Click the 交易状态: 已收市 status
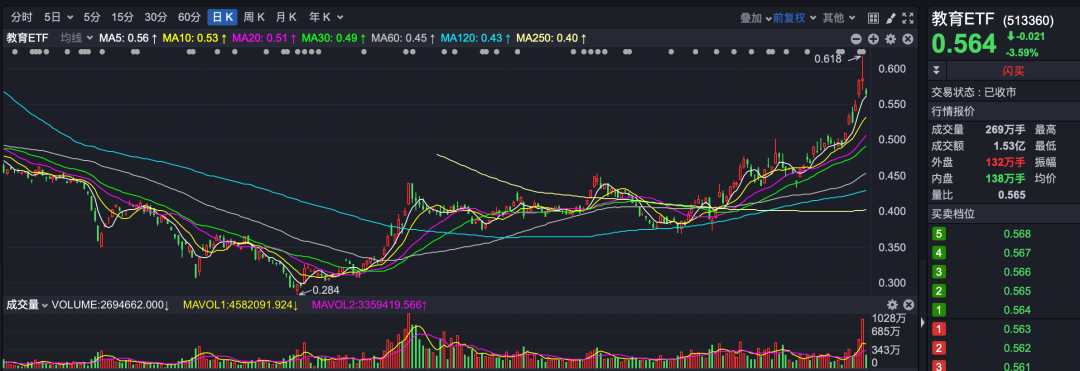Screen dimensions: 1080x371 click(x=974, y=92)
